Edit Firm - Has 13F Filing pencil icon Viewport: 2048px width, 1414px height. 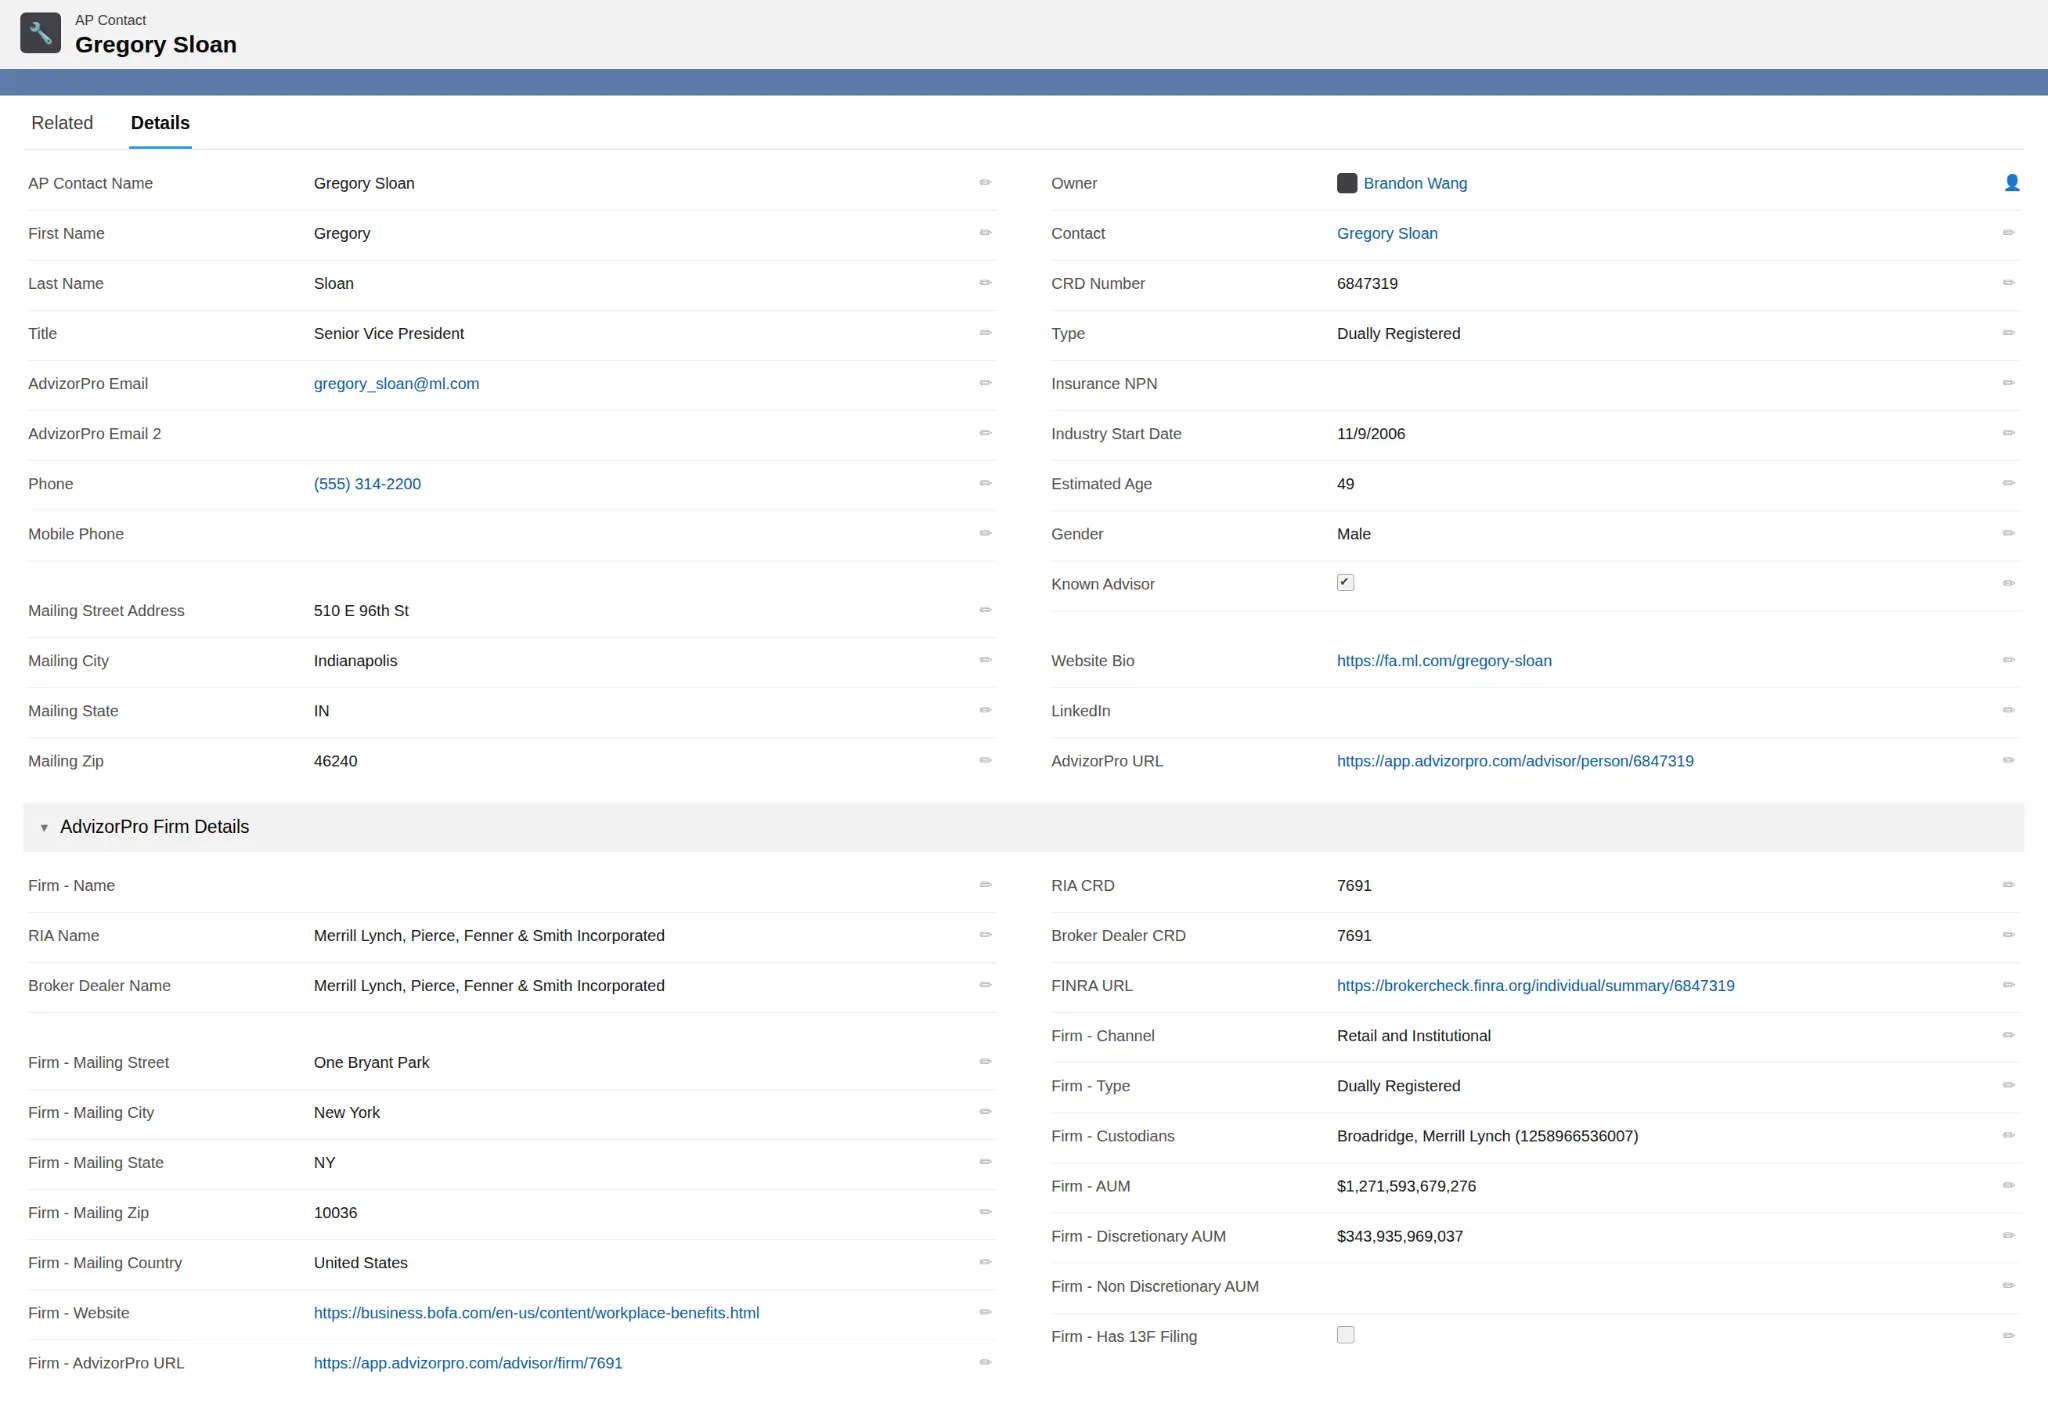(2008, 1335)
